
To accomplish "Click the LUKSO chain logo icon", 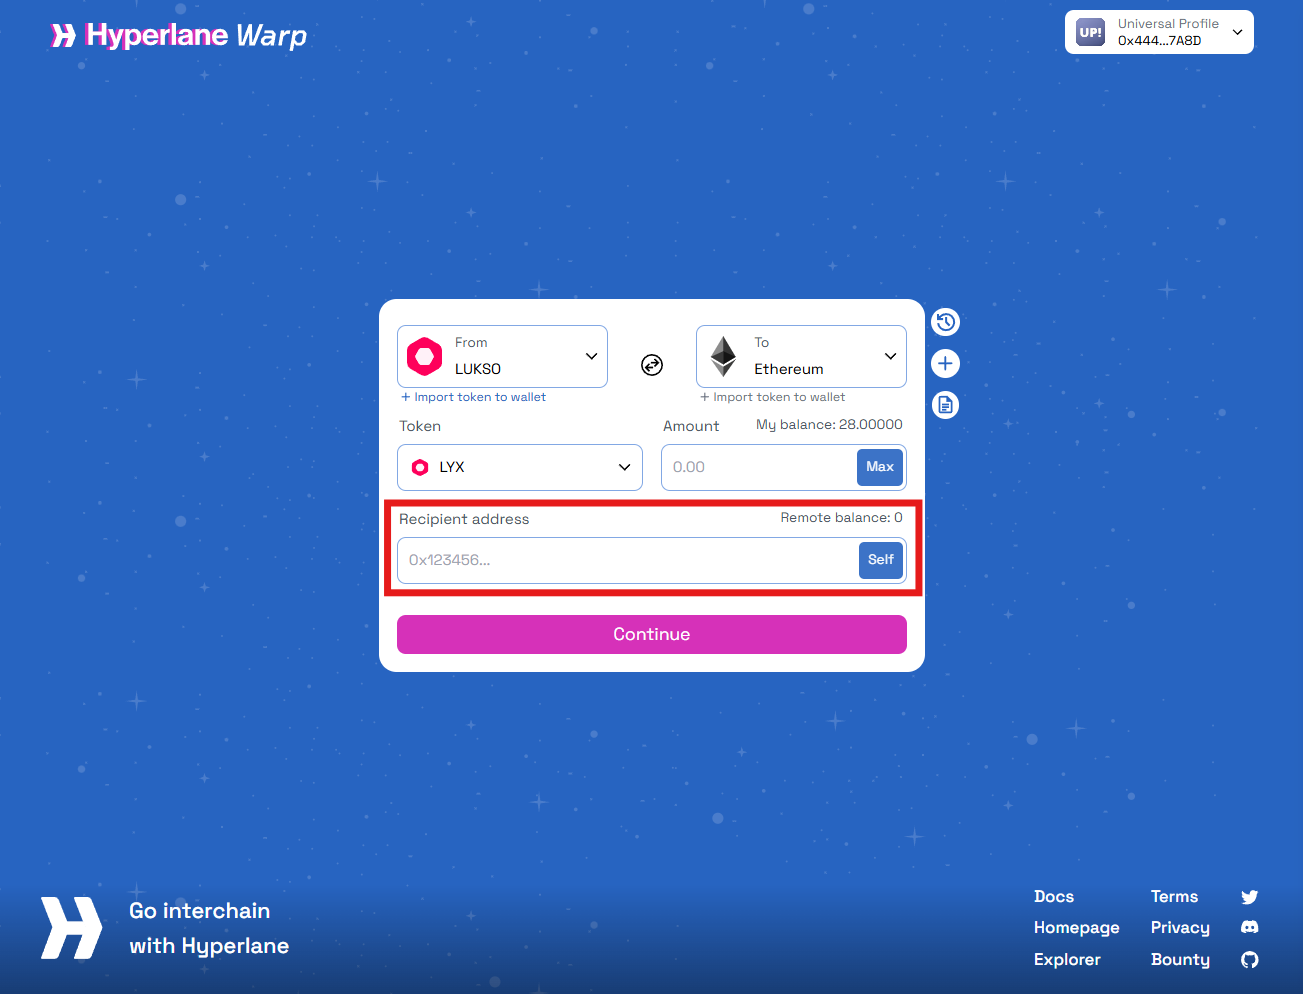I will click(425, 356).
